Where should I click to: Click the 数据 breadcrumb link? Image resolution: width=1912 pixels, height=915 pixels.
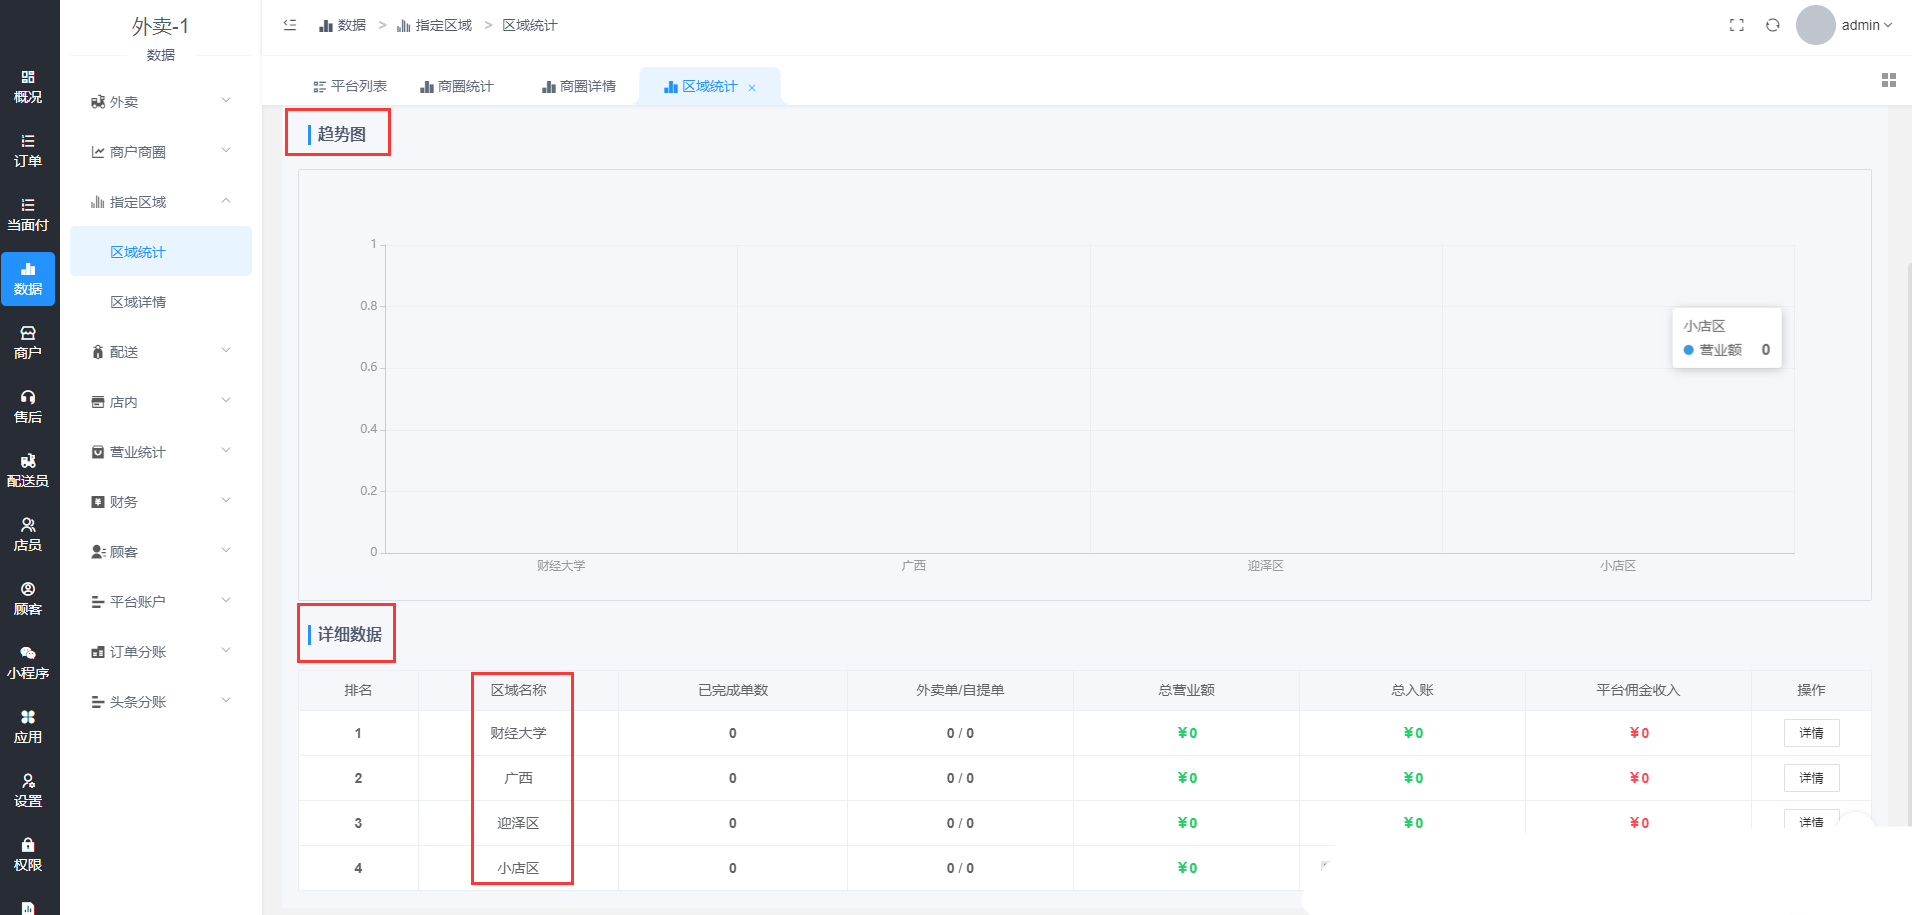342,25
